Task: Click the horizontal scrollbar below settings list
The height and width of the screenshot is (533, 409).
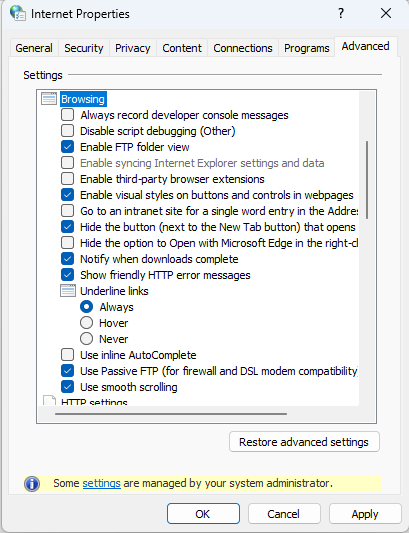Action: 171,414
